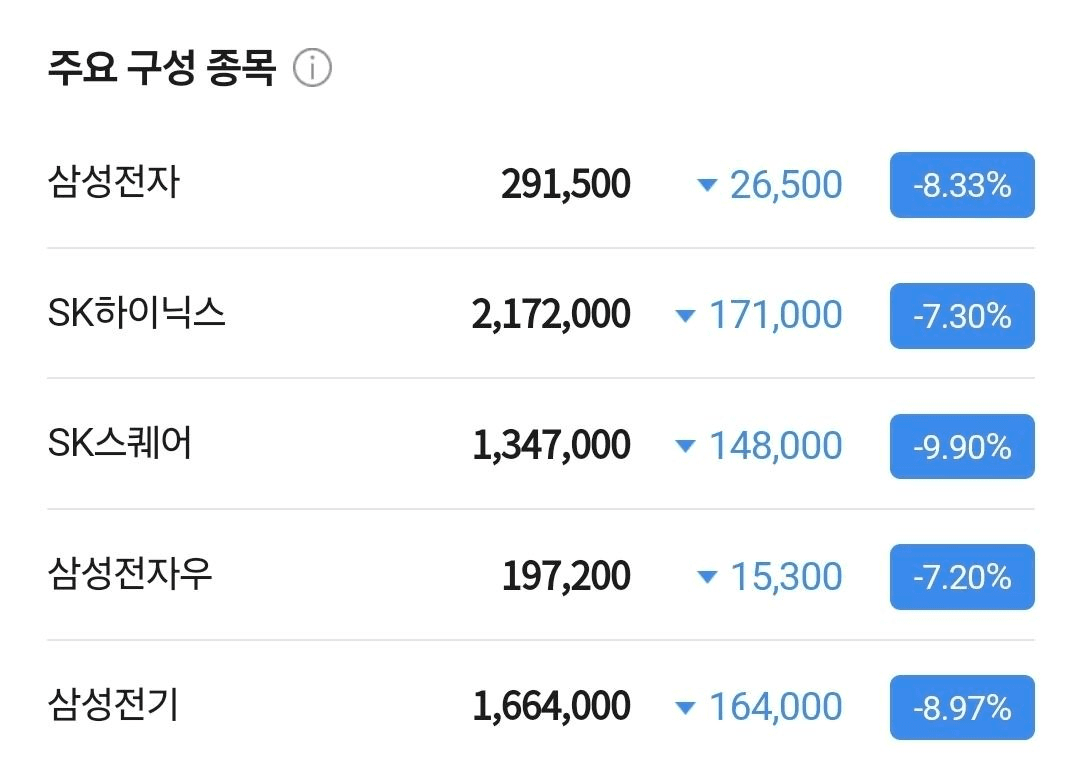Open the 삼성전기 stock row
This screenshot has width=1079, height=782.
click(x=541, y=707)
